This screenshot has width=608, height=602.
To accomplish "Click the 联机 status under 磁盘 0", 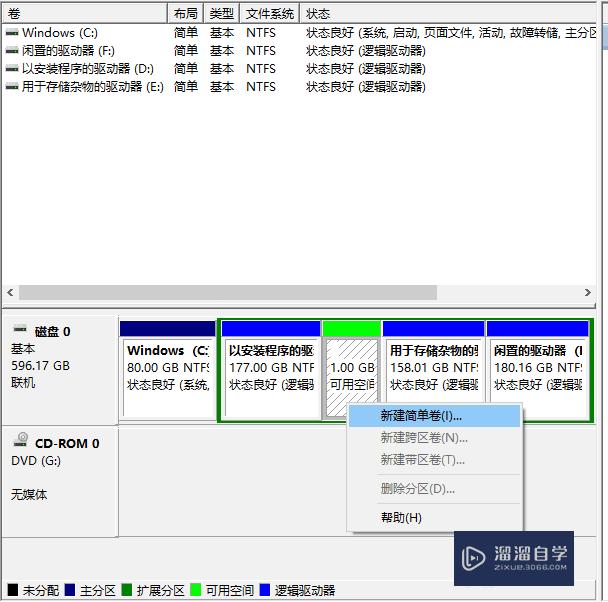I will pyautogui.click(x=23, y=383).
